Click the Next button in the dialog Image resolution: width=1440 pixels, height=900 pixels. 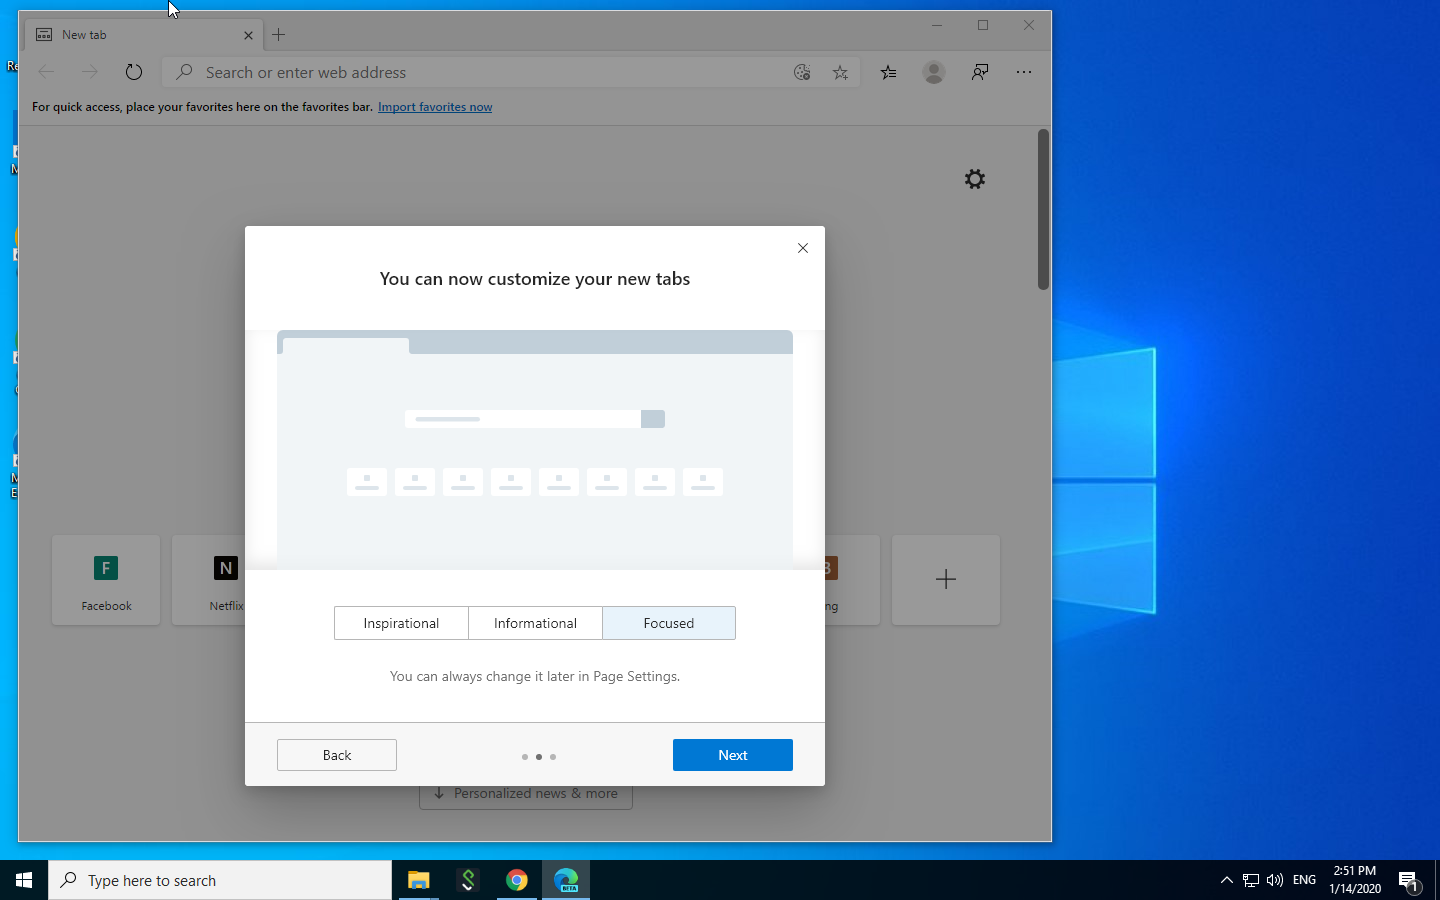732,755
